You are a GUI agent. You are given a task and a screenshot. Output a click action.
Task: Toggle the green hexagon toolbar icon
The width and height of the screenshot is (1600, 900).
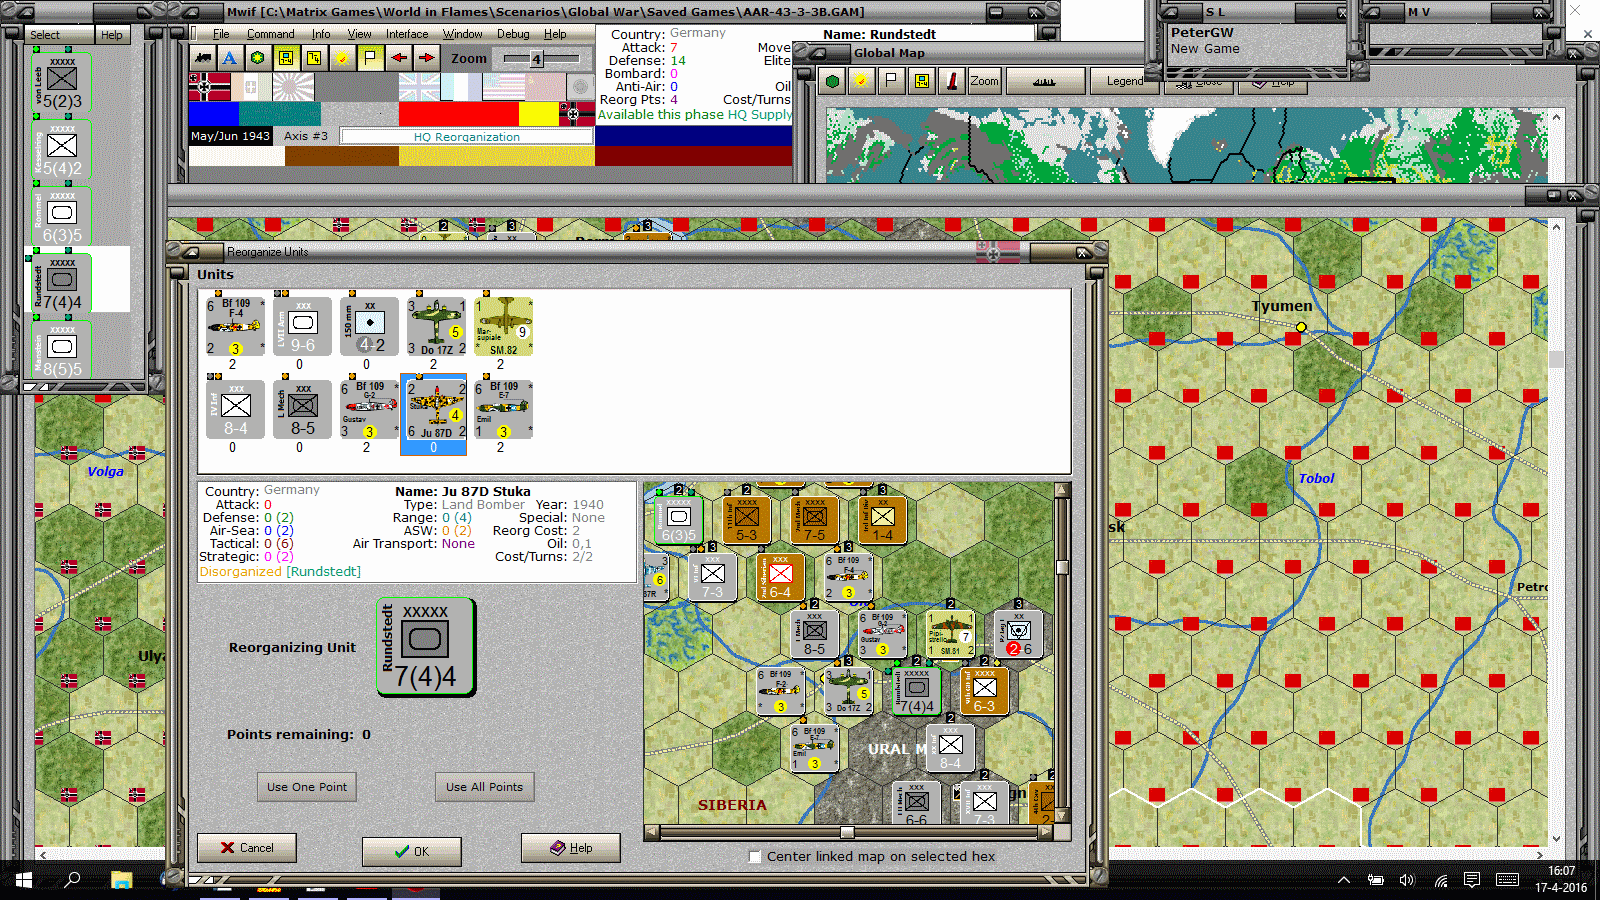[x=258, y=58]
